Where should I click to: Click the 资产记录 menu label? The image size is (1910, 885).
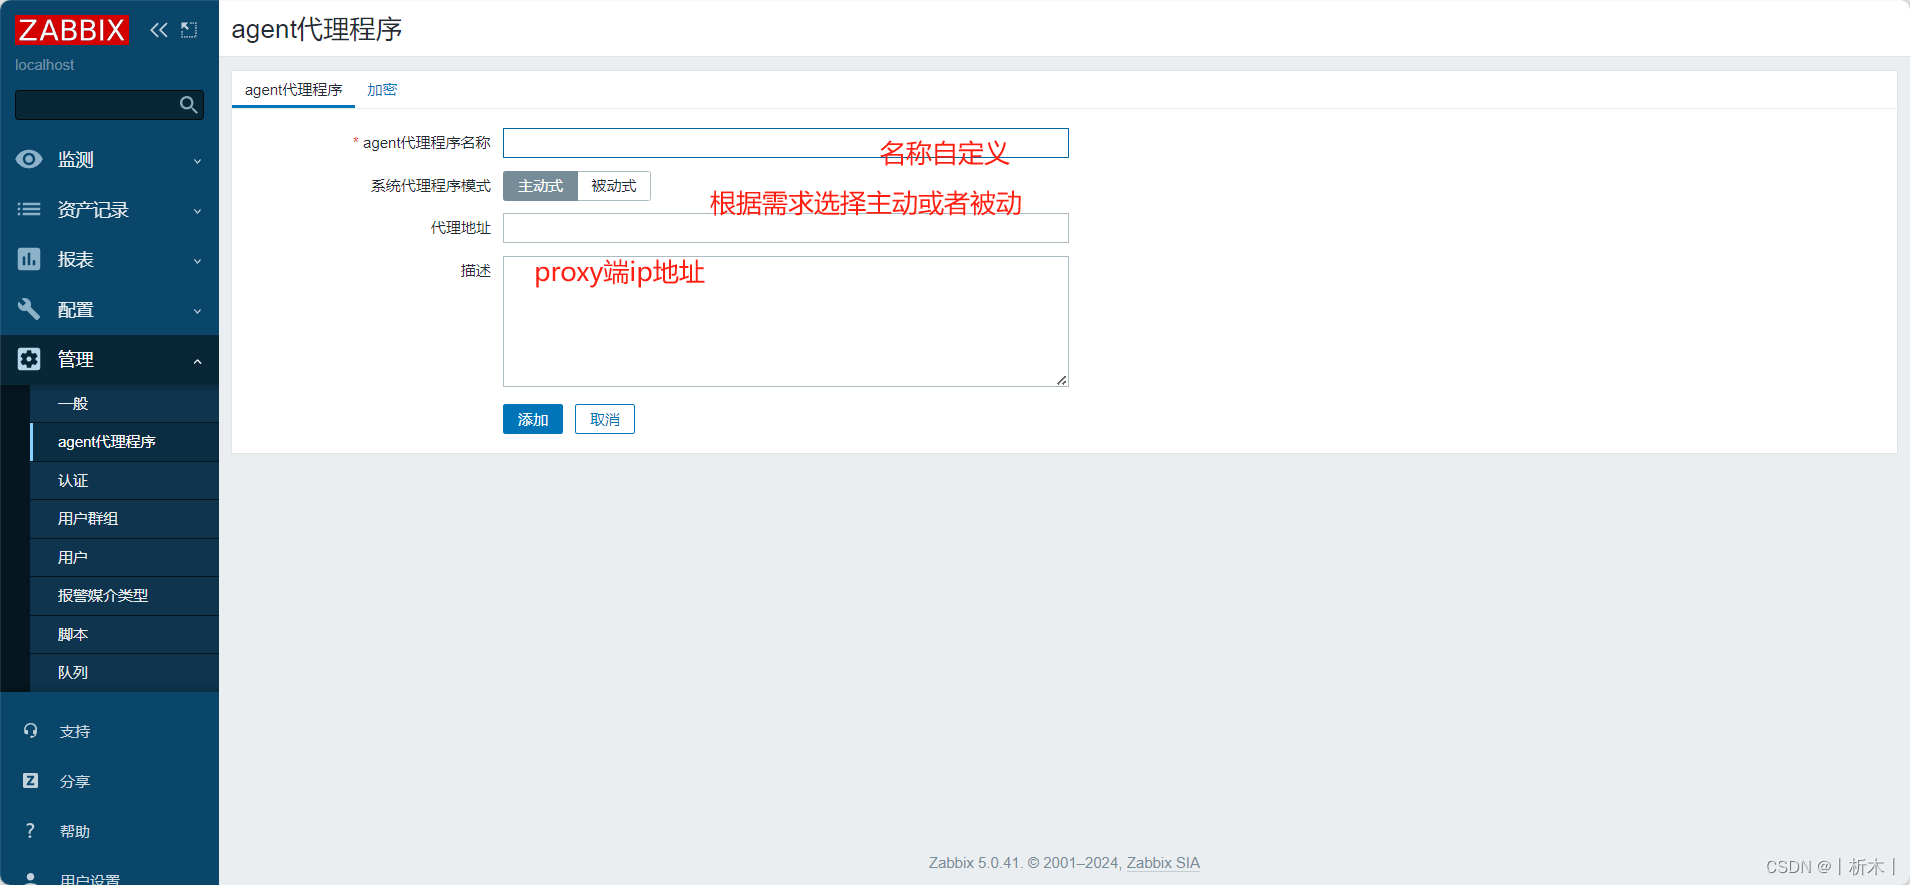(x=93, y=210)
